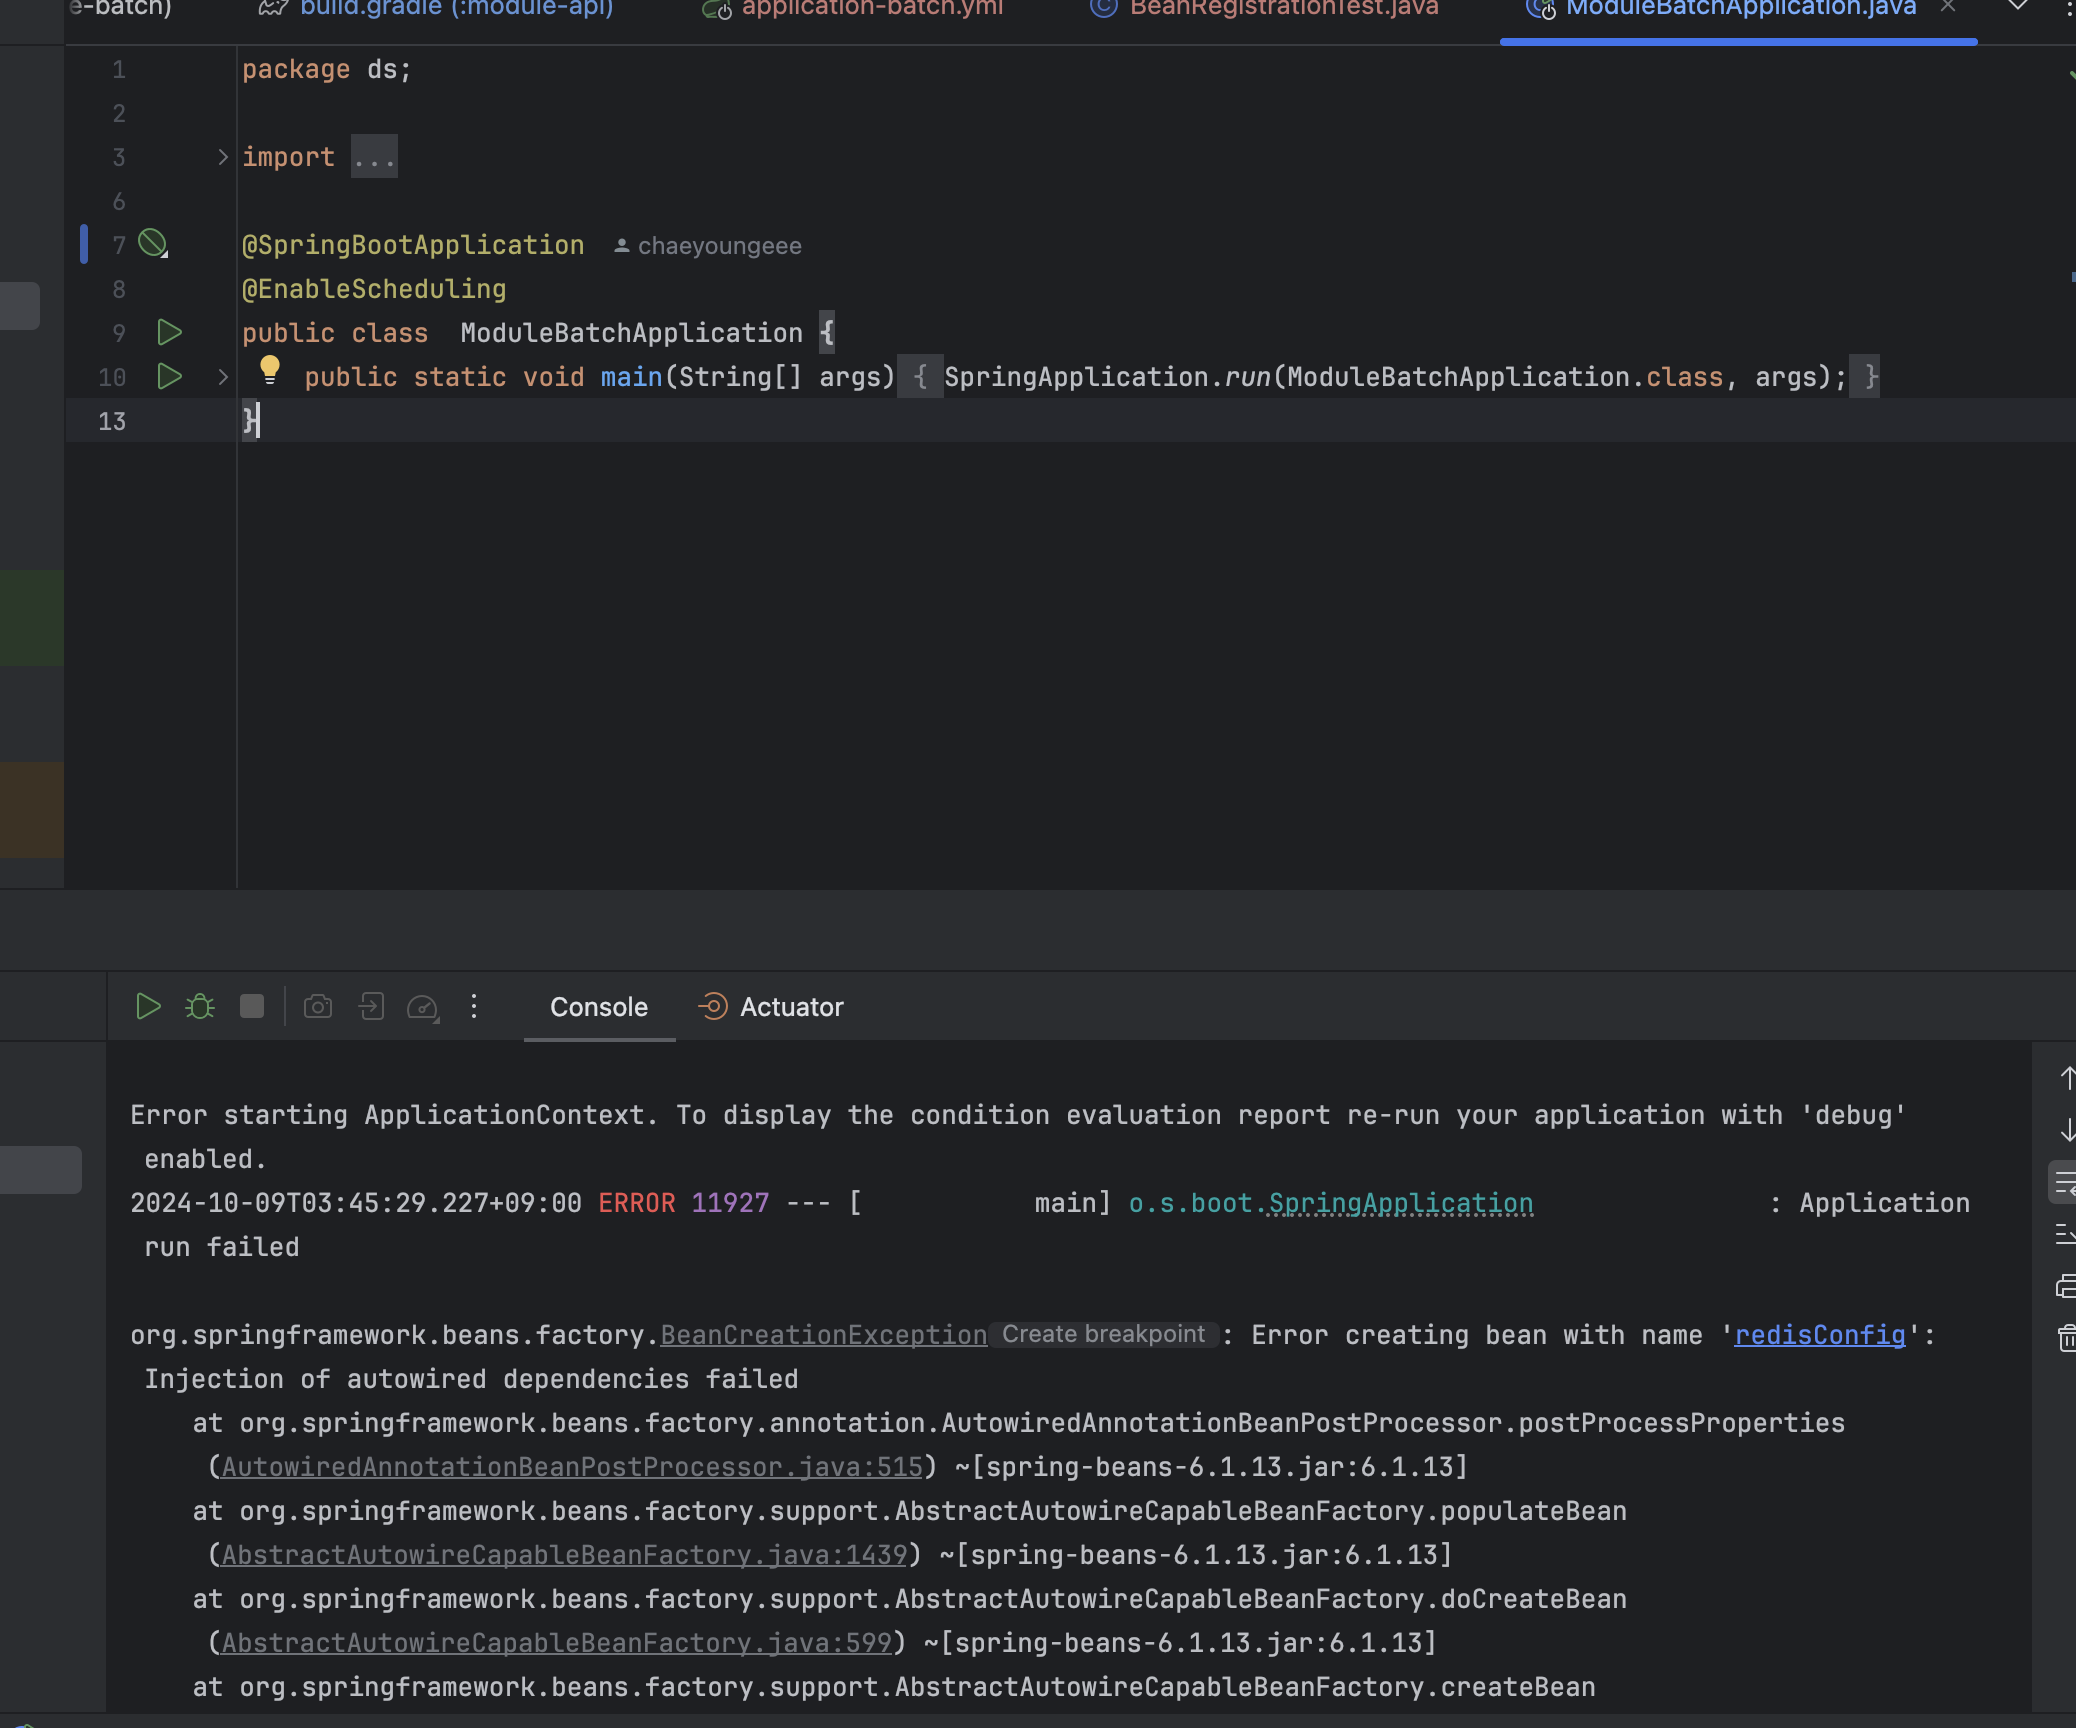Click the AutowiredAnnotationBeanPostProcessor.java:515 stack trace link
Screen dimensions: 2076x1728
571,1467
